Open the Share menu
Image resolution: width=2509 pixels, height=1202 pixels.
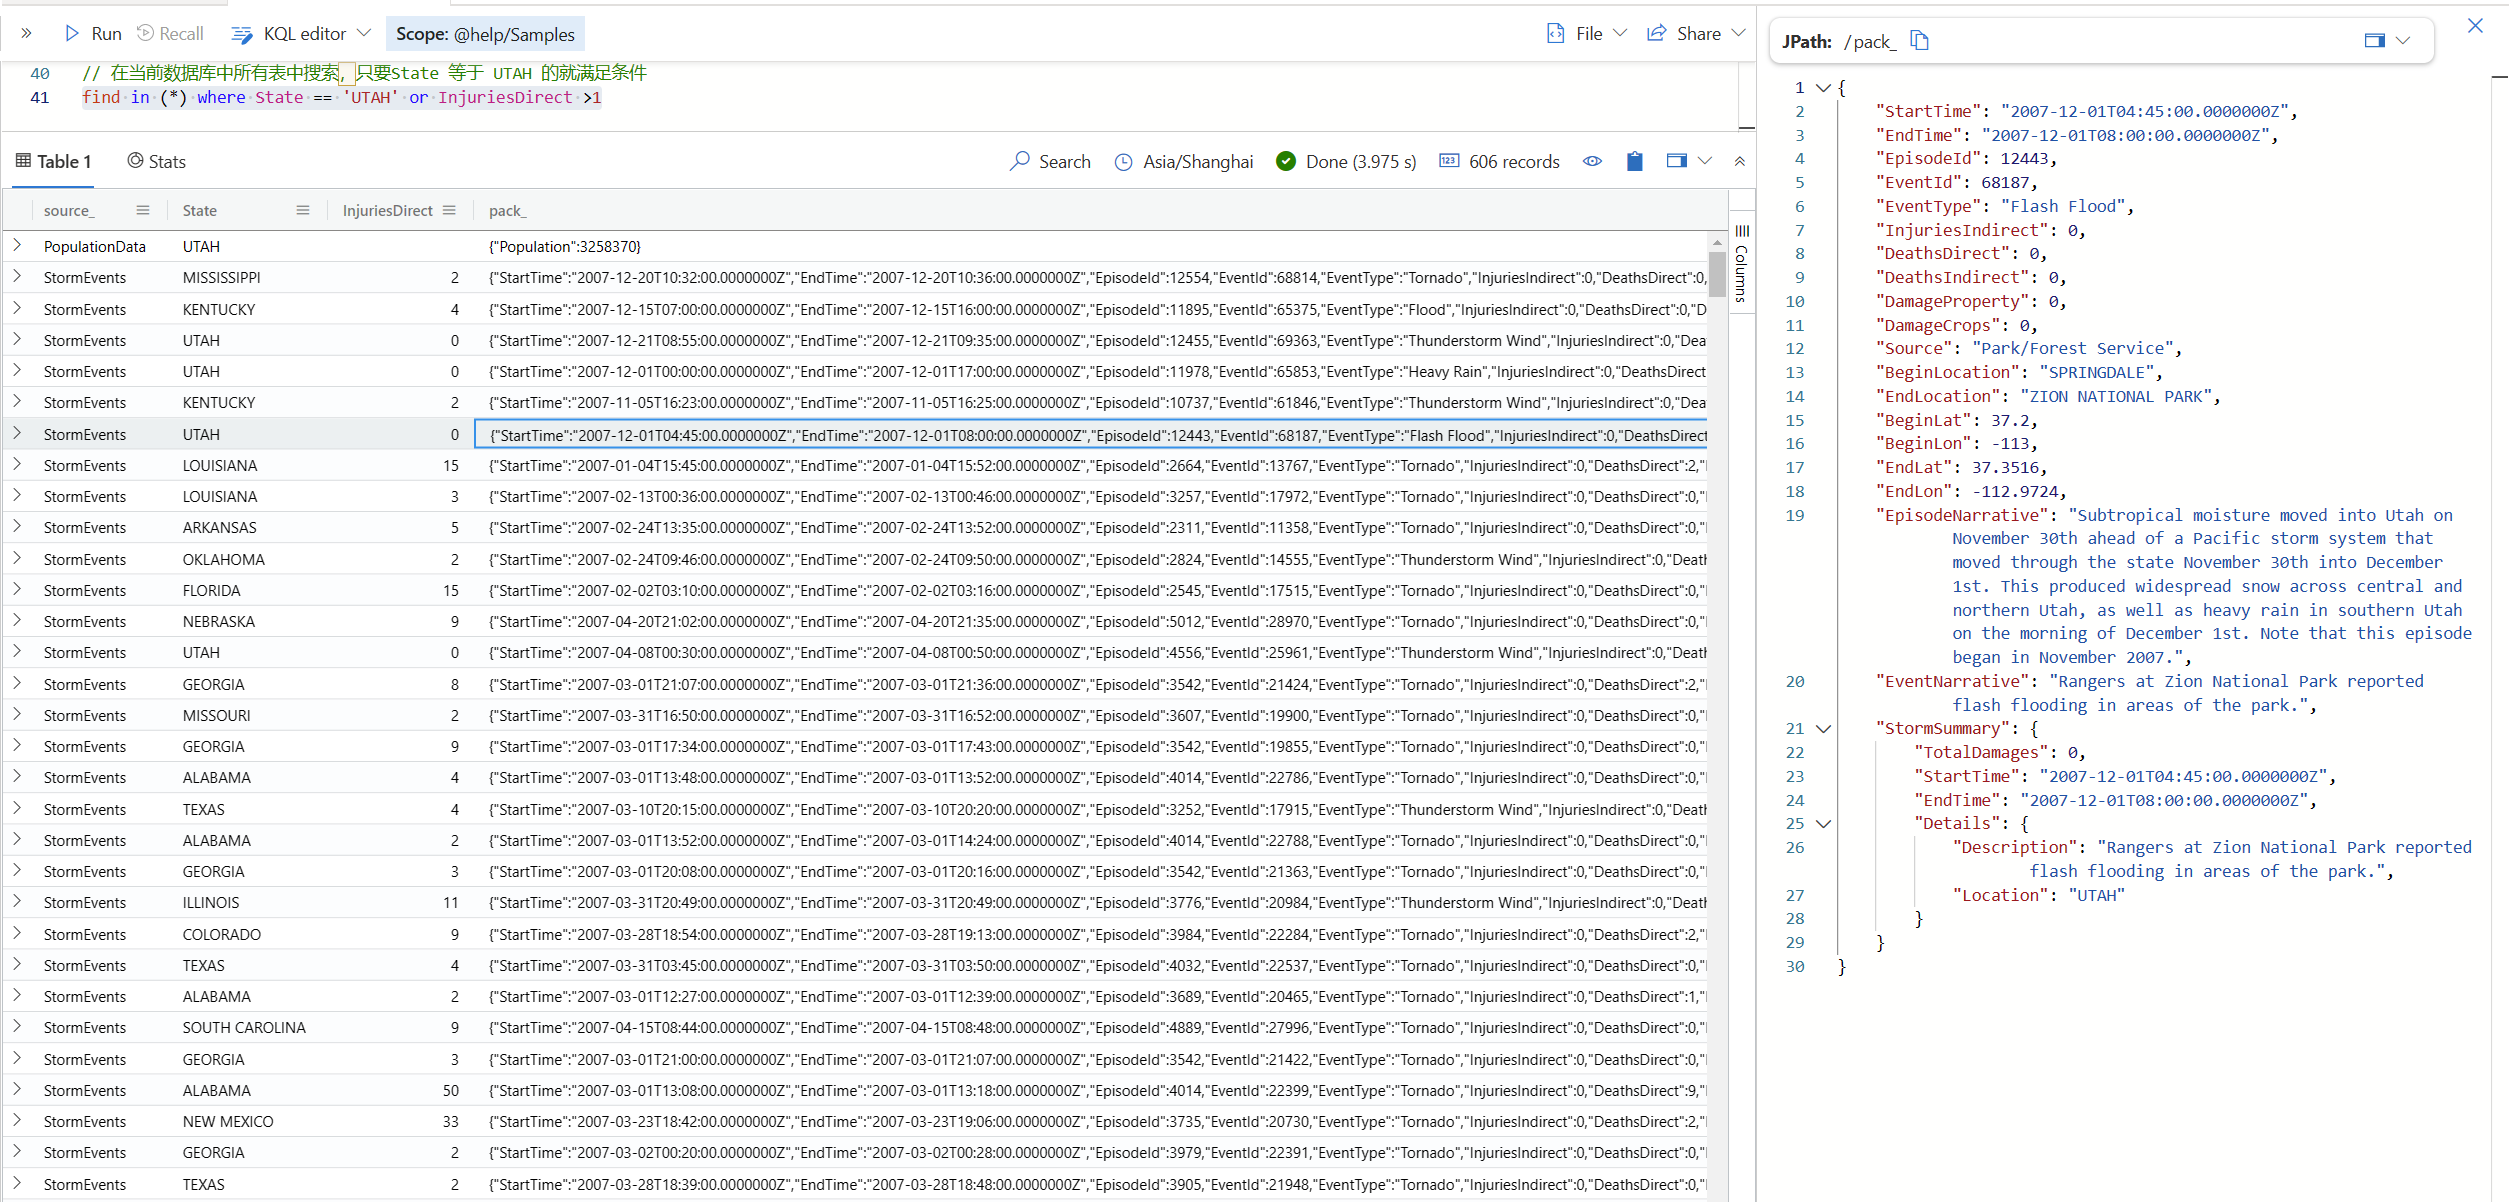click(x=1696, y=34)
